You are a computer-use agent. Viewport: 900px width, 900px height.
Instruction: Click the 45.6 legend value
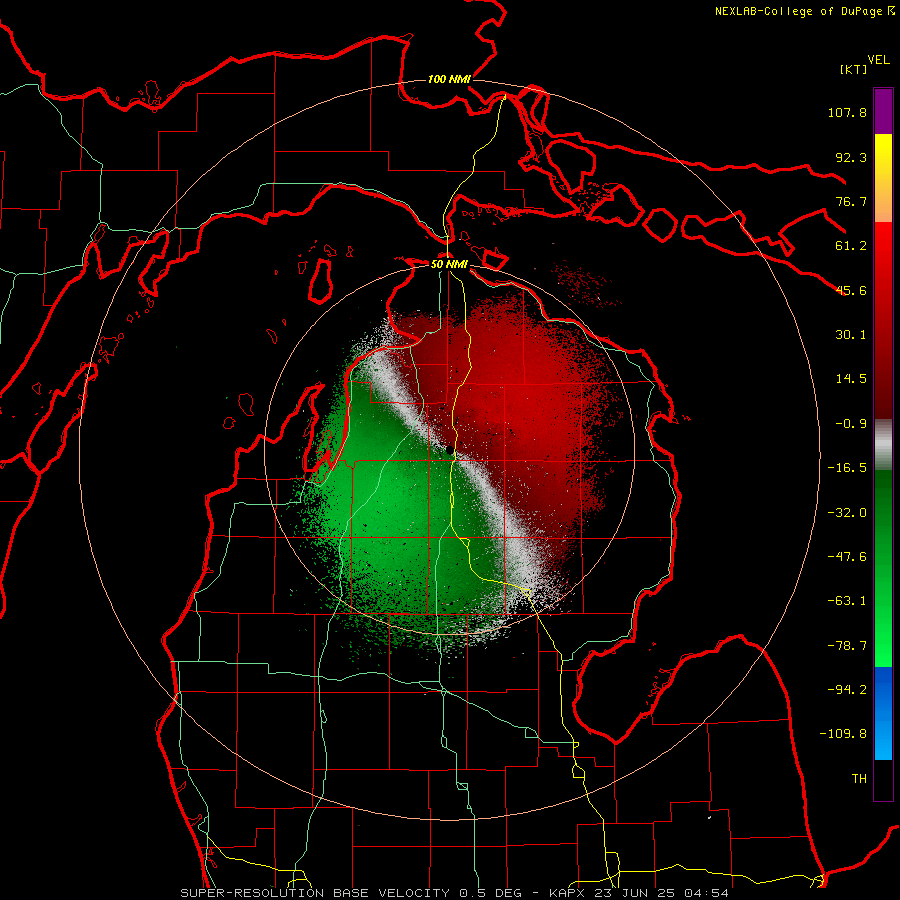pos(851,290)
